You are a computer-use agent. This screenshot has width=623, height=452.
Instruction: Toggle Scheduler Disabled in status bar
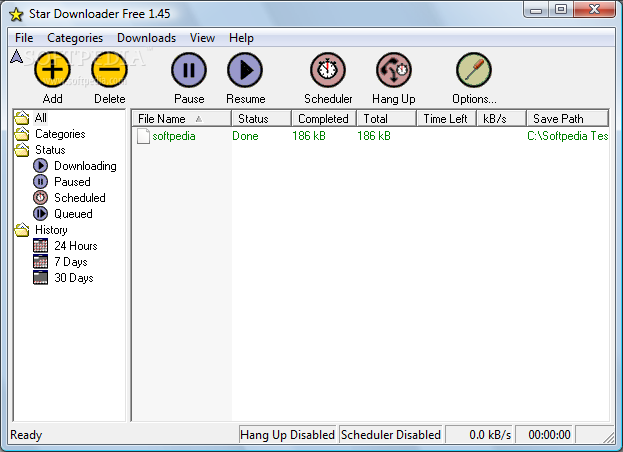[390, 435]
